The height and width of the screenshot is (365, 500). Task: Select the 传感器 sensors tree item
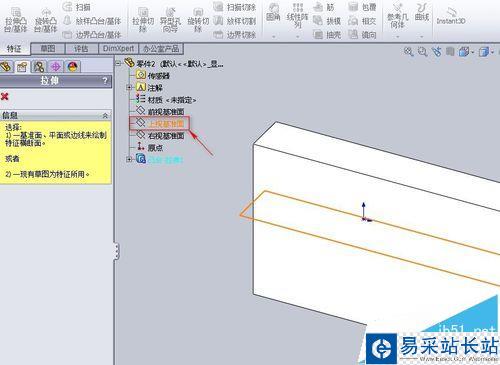click(153, 75)
